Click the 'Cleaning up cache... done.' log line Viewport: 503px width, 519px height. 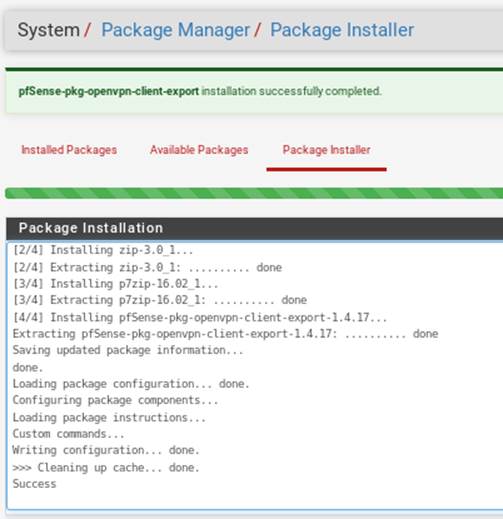106,468
